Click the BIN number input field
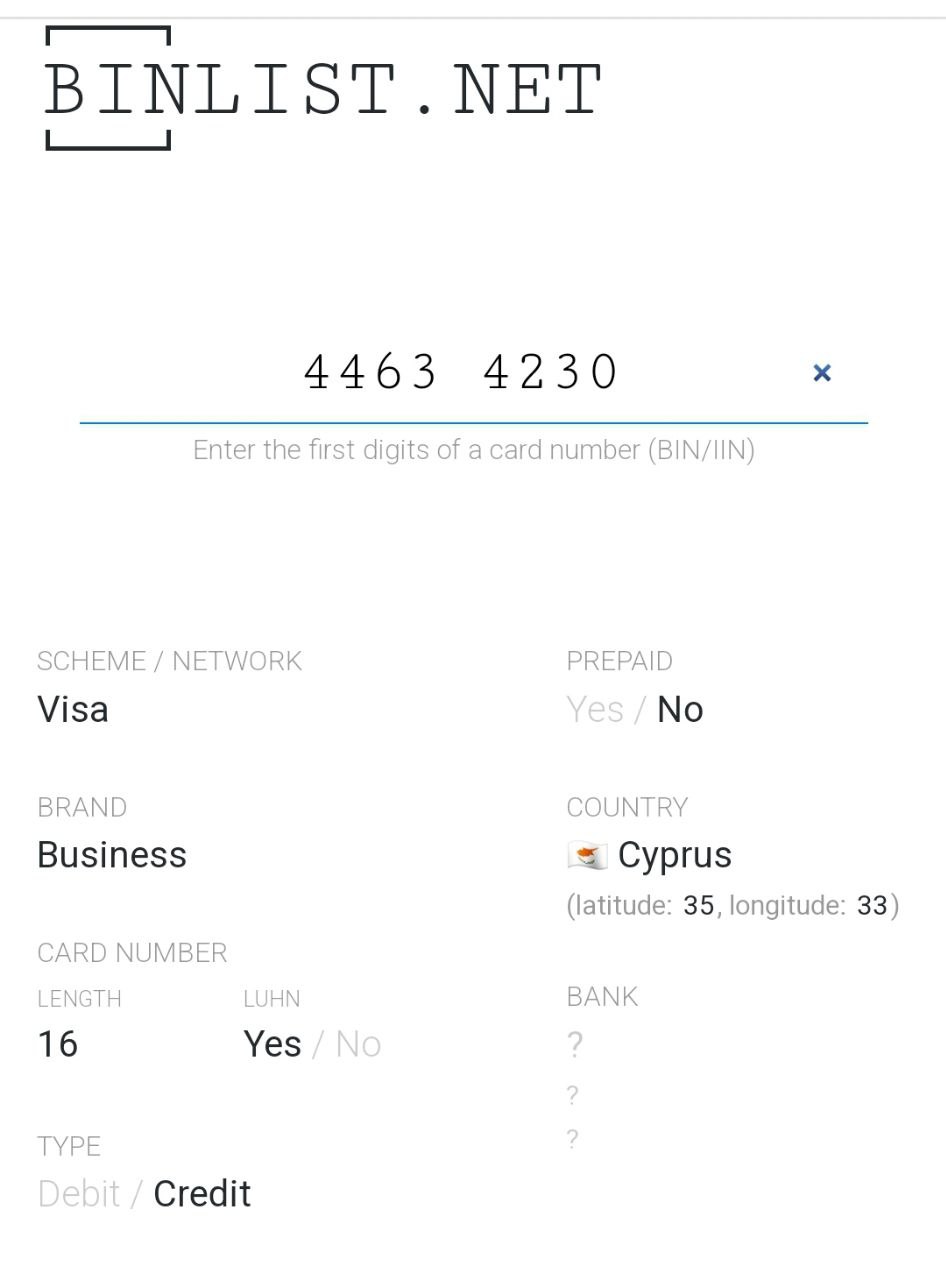 click(462, 373)
